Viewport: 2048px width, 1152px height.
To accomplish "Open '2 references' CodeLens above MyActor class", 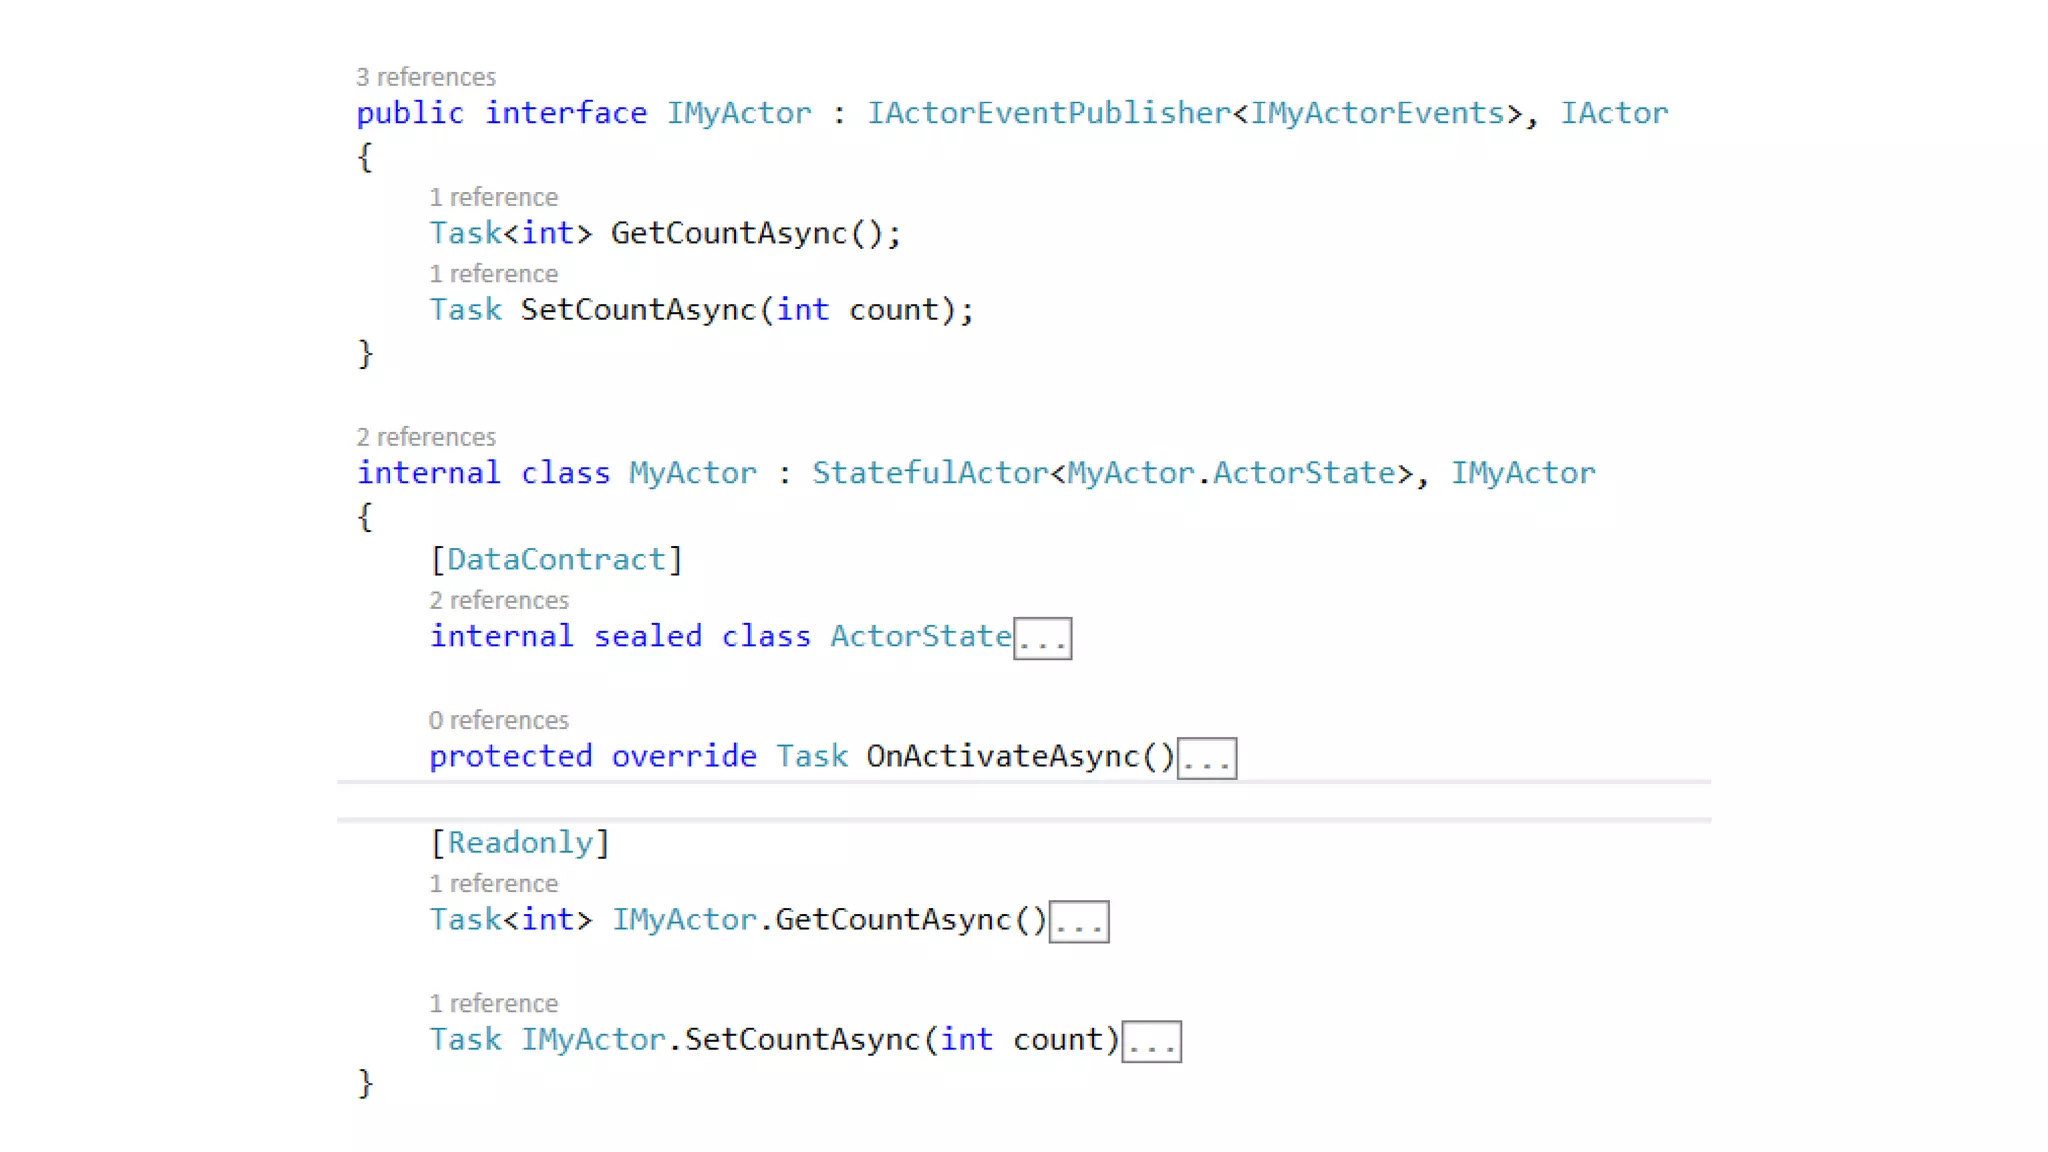I will coord(425,437).
